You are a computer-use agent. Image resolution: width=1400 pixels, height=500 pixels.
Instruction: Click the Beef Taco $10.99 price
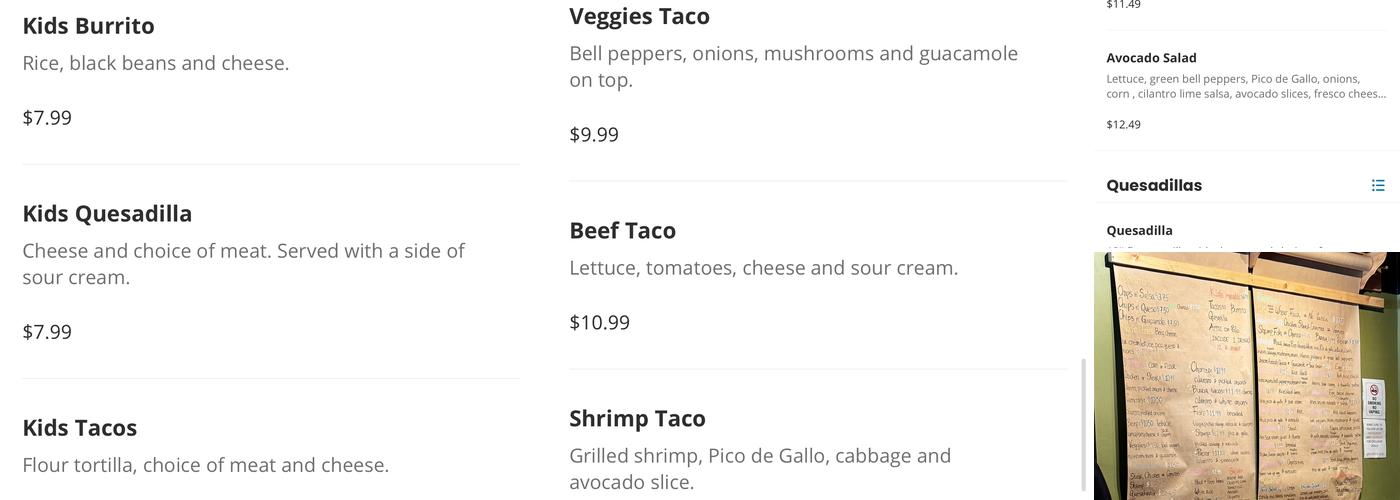[599, 323]
